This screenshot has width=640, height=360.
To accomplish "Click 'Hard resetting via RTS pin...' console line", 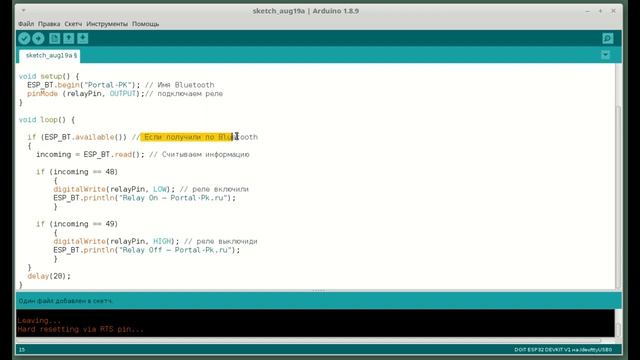I will (x=80, y=329).
